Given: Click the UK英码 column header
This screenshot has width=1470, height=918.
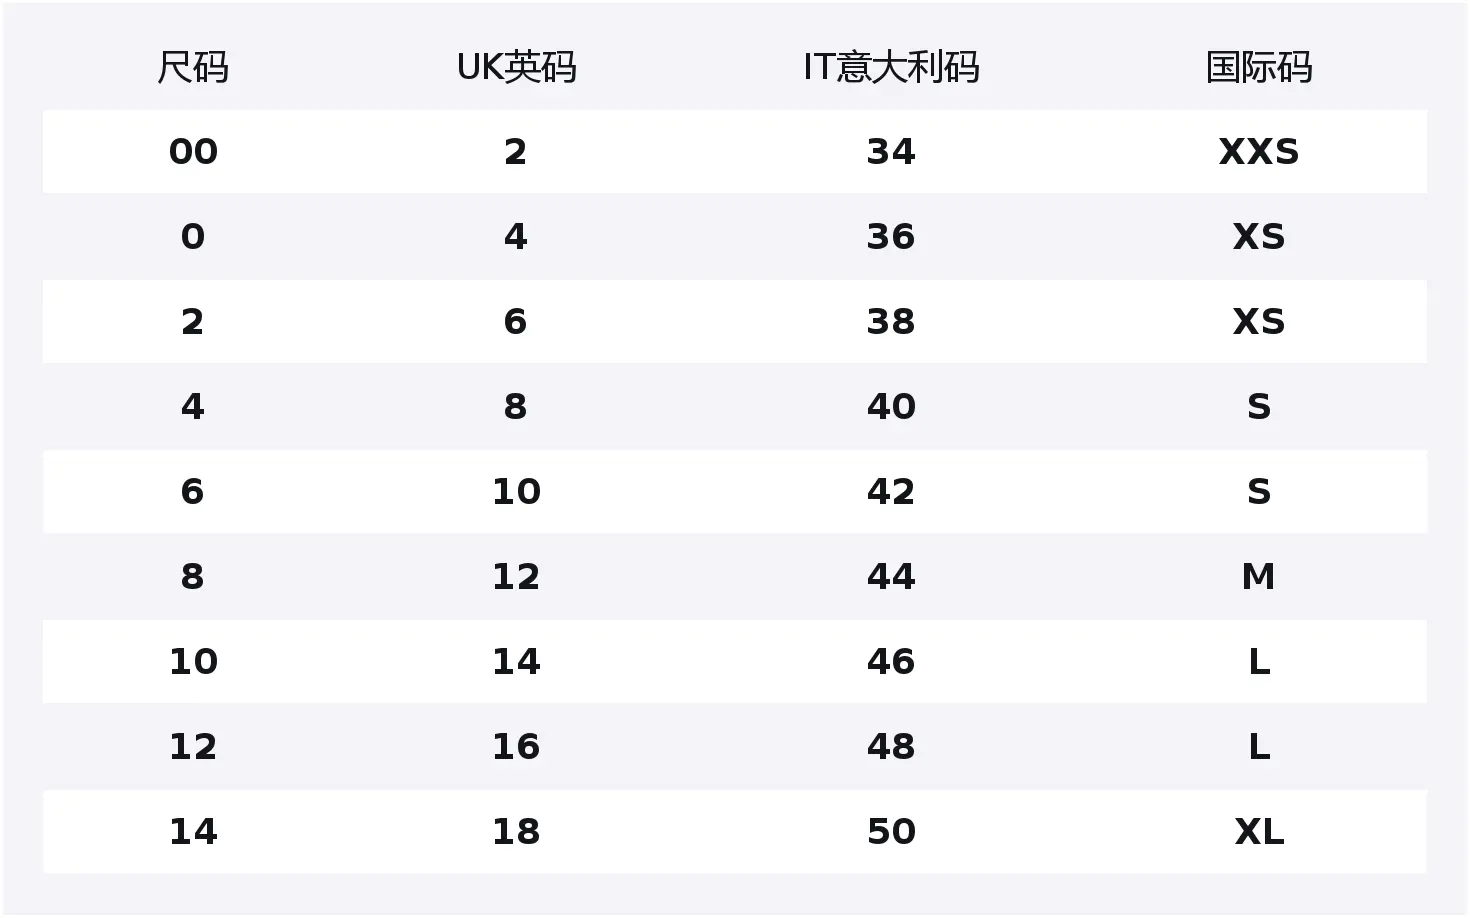Looking at the screenshot, I should pos(516,68).
